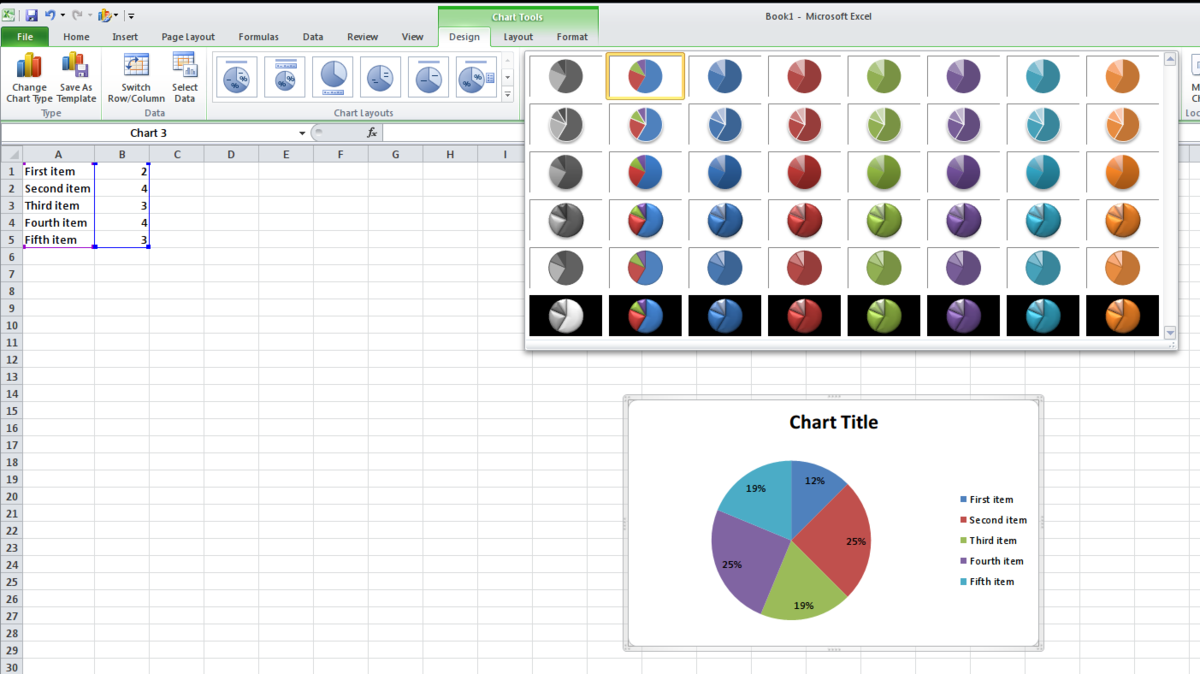Click the Undo arrow icon
The height and width of the screenshot is (674, 1200).
tap(49, 15)
